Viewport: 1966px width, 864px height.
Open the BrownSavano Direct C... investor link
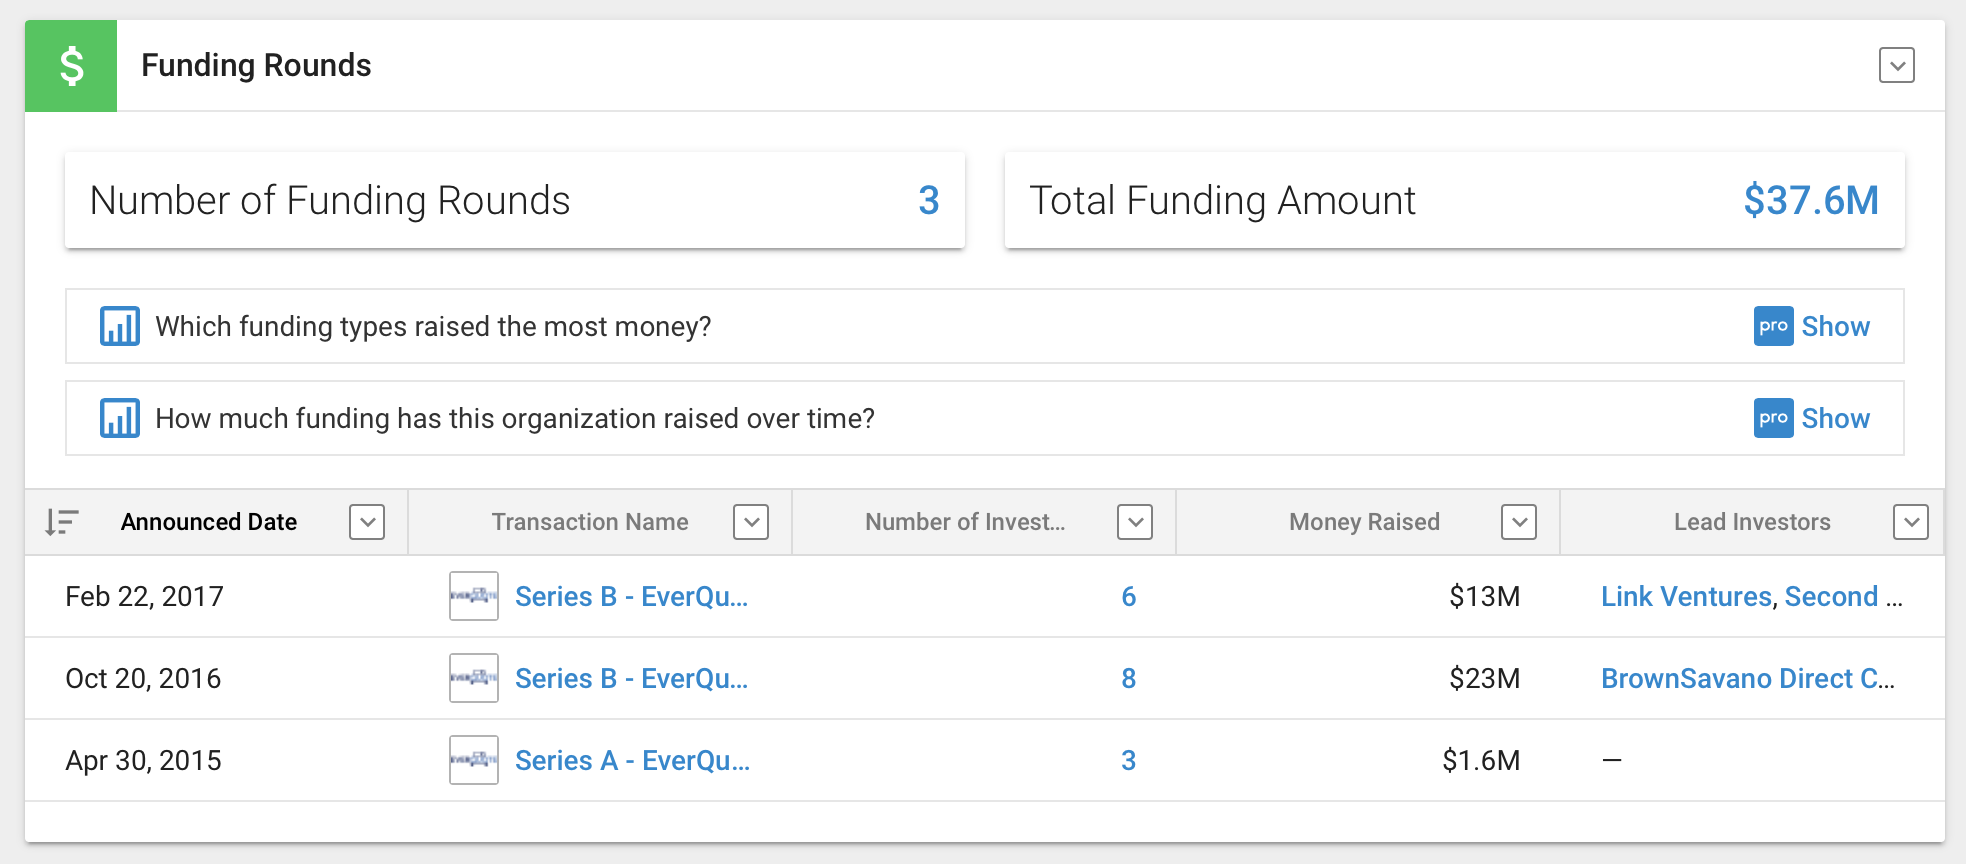[1748, 678]
